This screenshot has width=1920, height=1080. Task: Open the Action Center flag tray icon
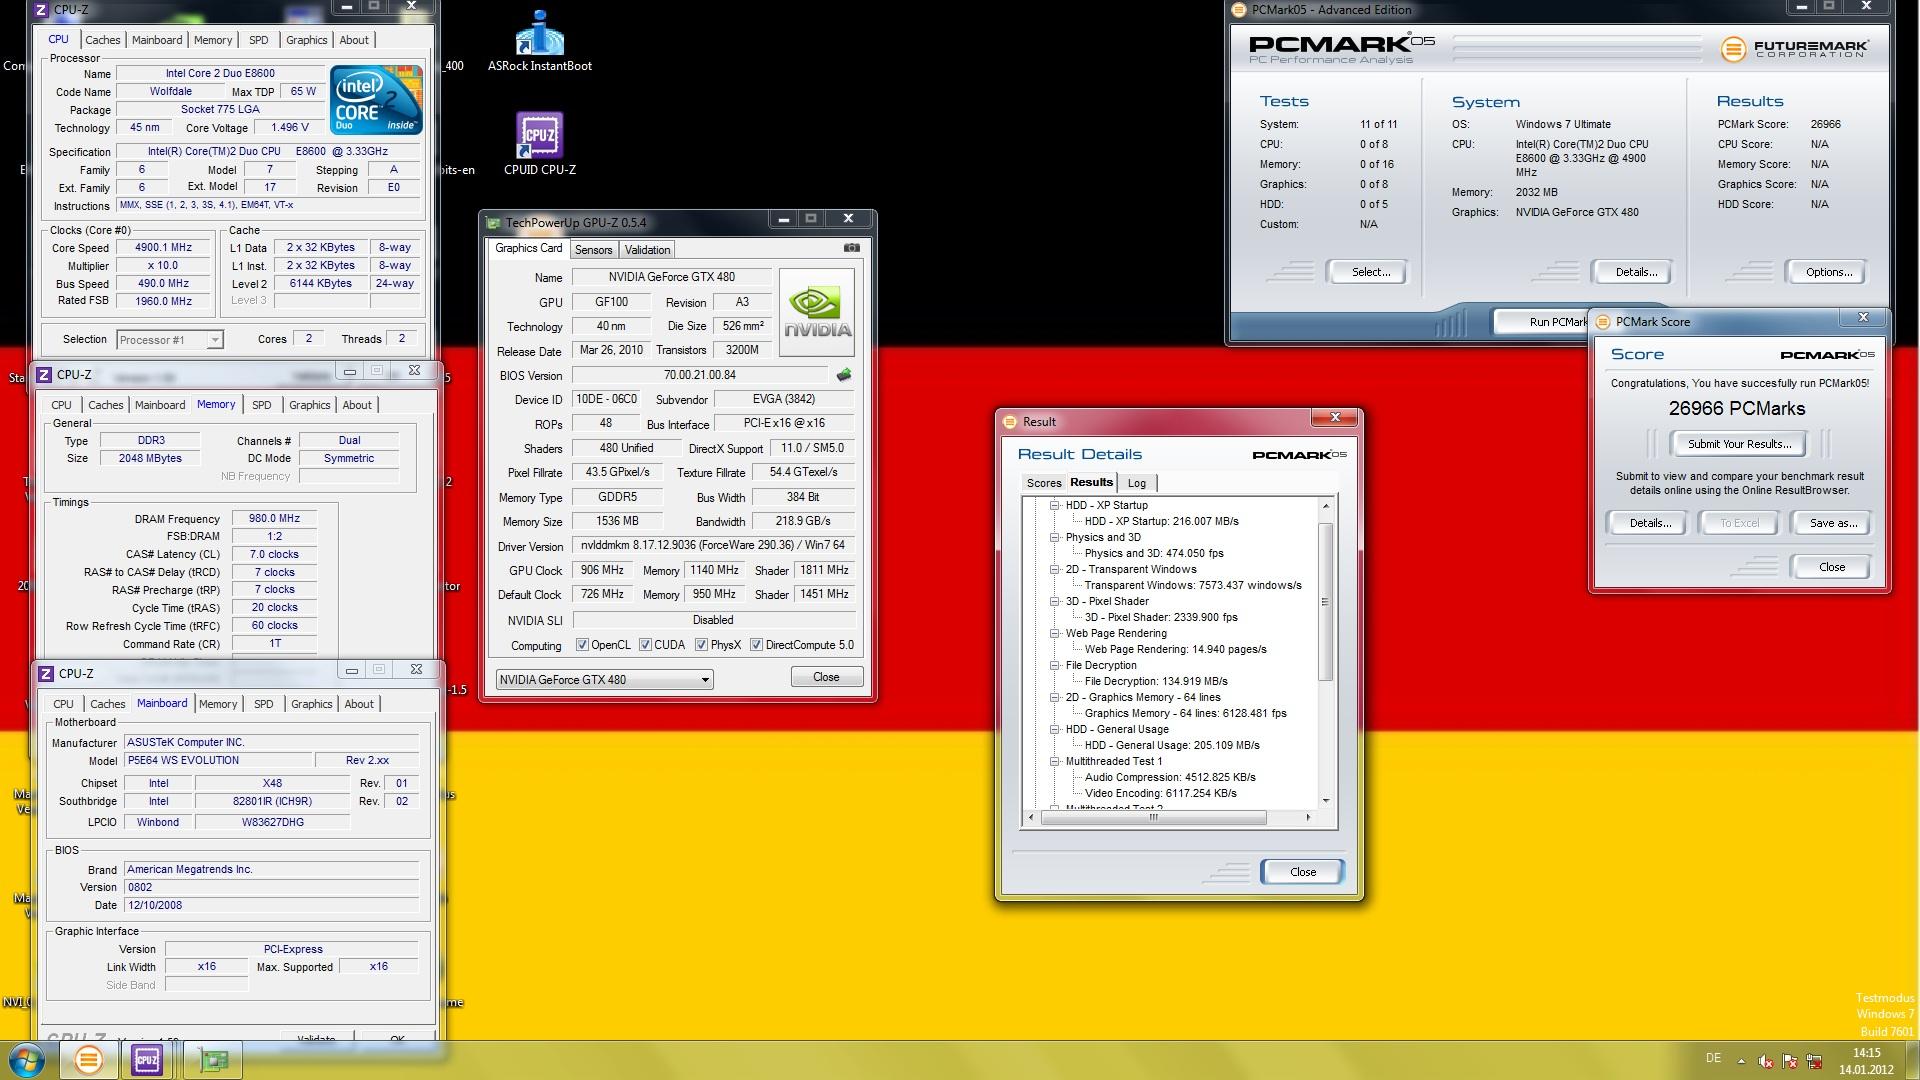pyautogui.click(x=1790, y=1061)
